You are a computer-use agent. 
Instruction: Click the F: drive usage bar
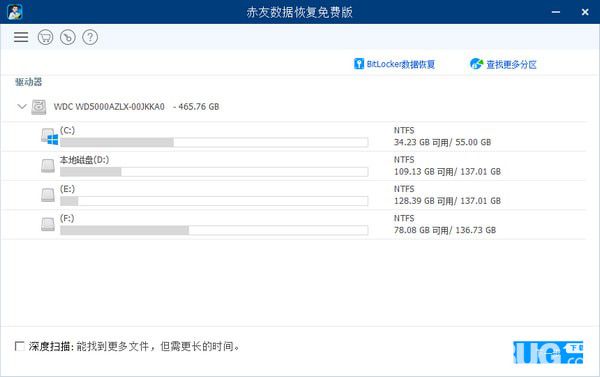[214, 230]
